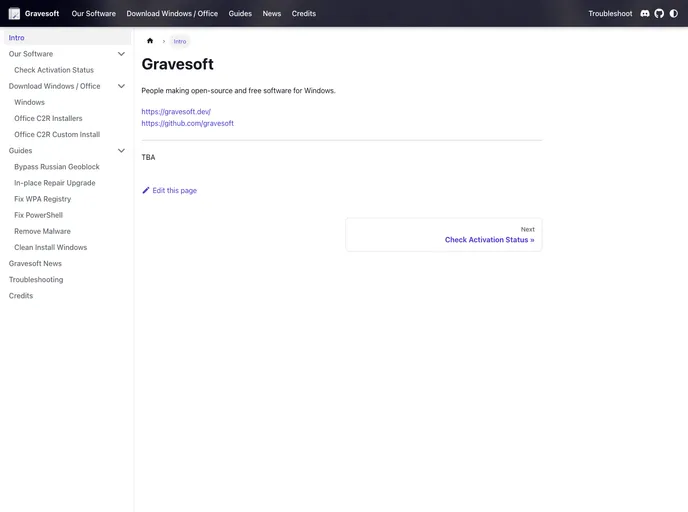Click the TBA text
Viewport: 688px width, 512px height.
point(148,157)
